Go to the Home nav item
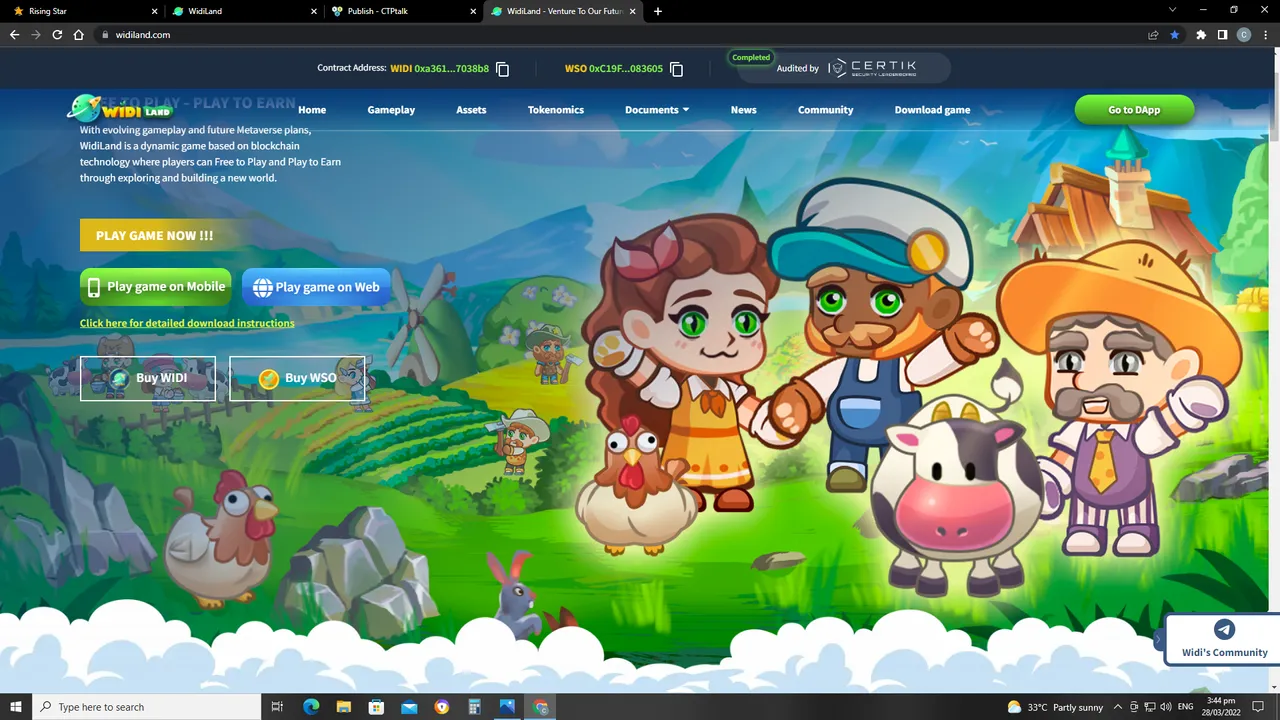Image resolution: width=1280 pixels, height=720 pixels. [x=312, y=110]
